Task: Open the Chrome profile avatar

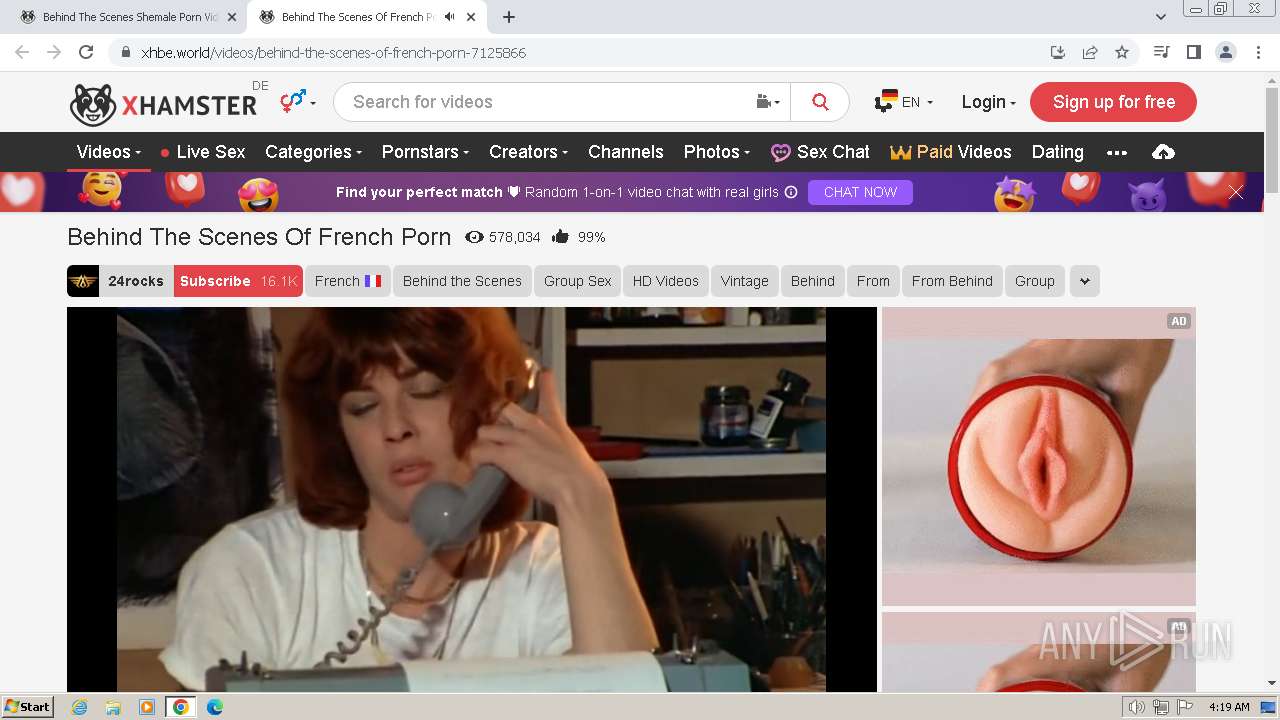Action: pos(1226,52)
